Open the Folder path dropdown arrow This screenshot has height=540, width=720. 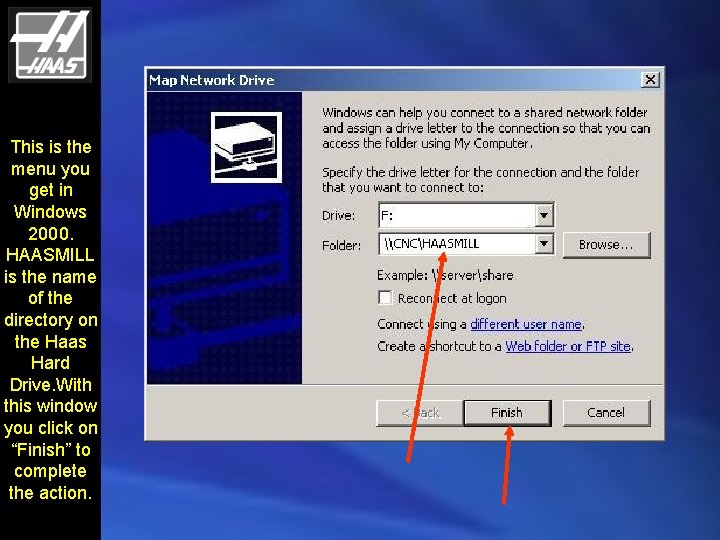(x=544, y=244)
